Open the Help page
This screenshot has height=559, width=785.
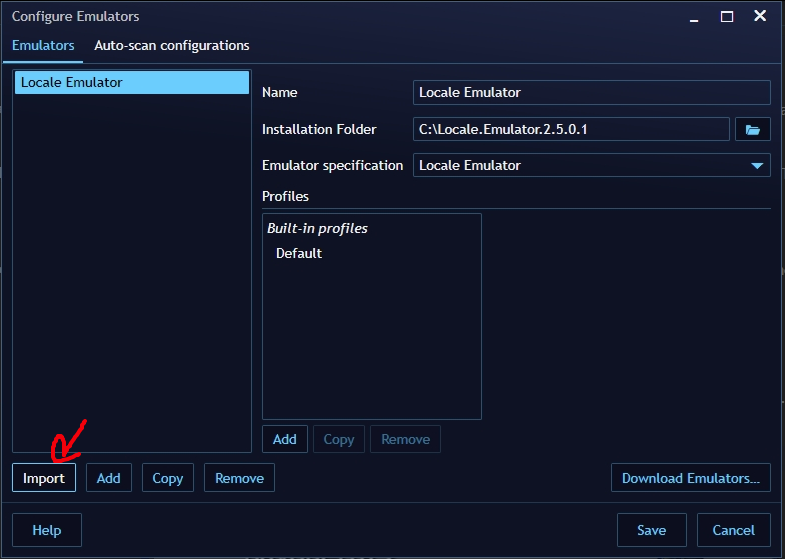tap(47, 530)
